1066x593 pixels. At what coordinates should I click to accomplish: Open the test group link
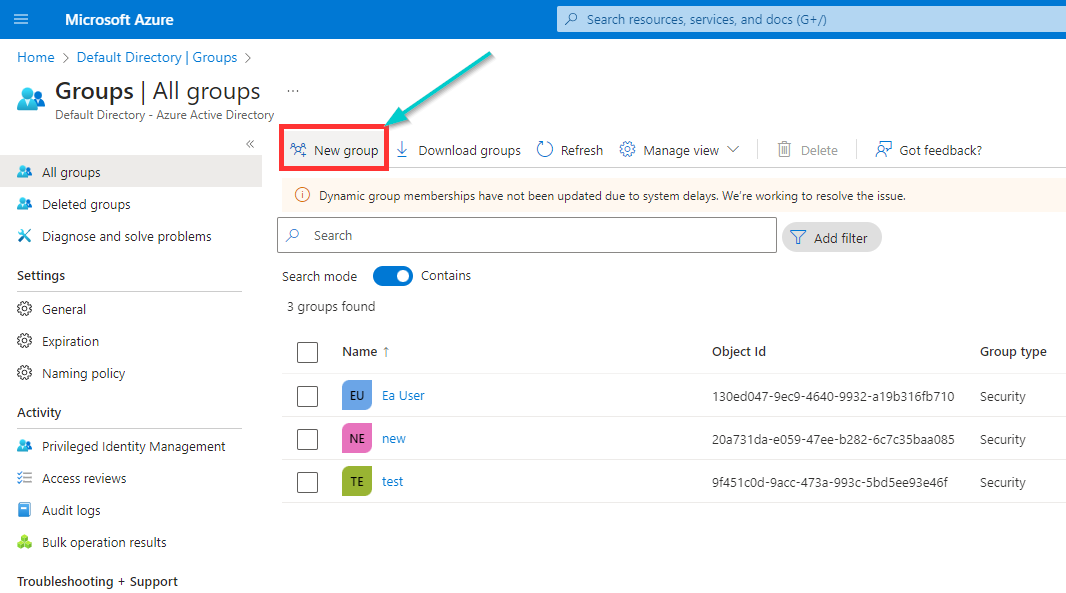(392, 481)
